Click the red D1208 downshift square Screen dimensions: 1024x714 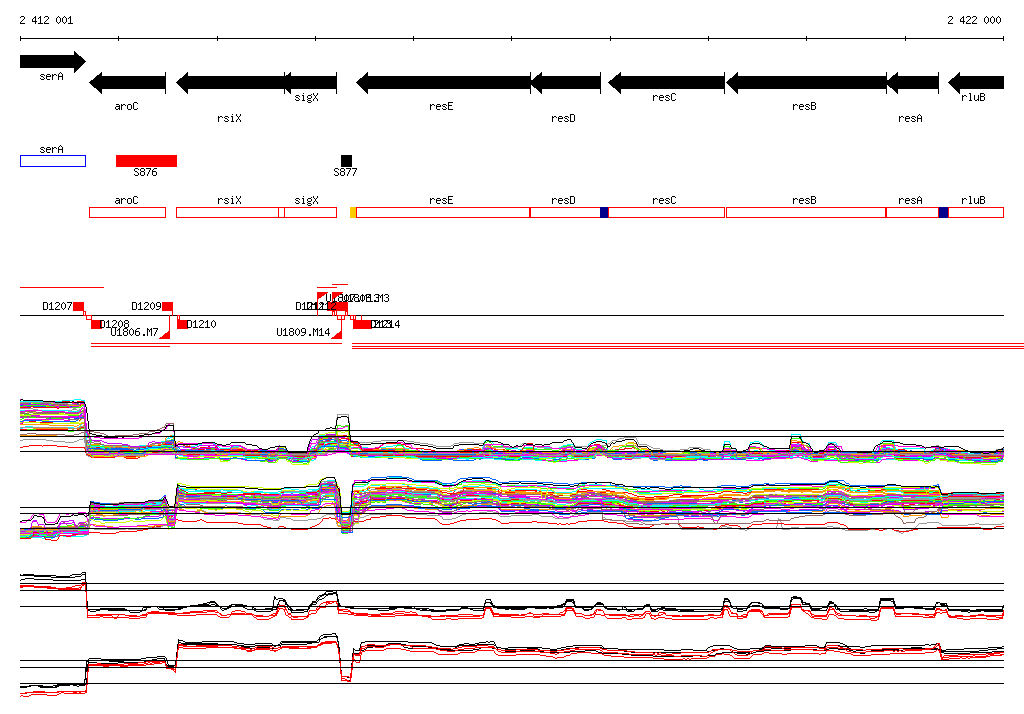click(x=96, y=324)
